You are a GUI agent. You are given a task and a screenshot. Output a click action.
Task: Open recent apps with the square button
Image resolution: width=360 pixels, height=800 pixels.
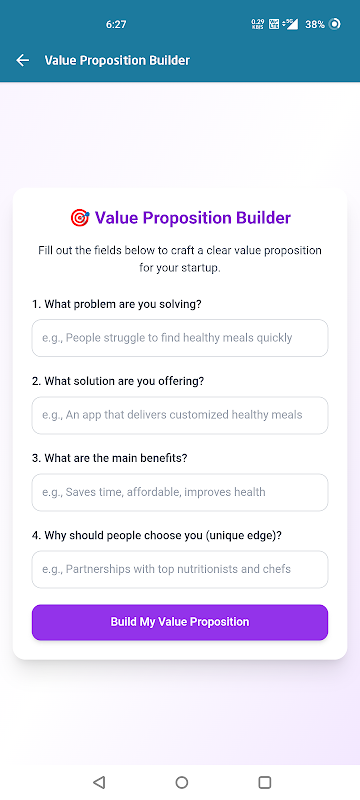tap(264, 782)
